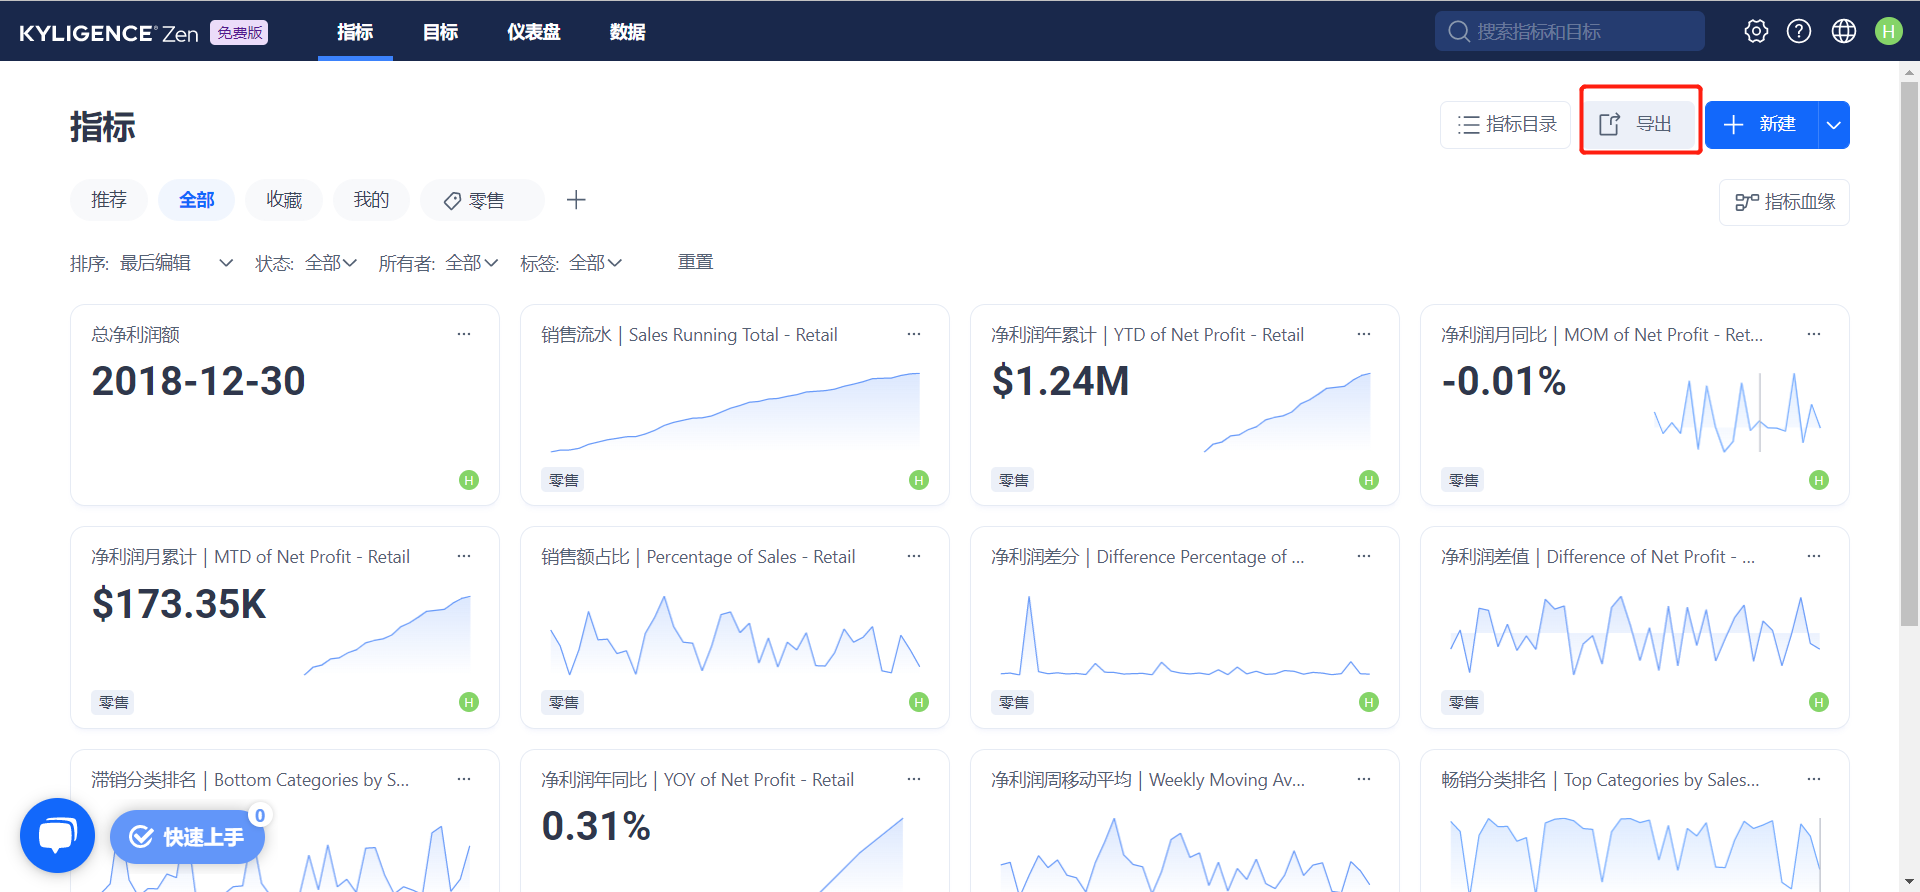Switch to the 目标 nav tab
Image resolution: width=1920 pixels, height=892 pixels.
tap(440, 32)
